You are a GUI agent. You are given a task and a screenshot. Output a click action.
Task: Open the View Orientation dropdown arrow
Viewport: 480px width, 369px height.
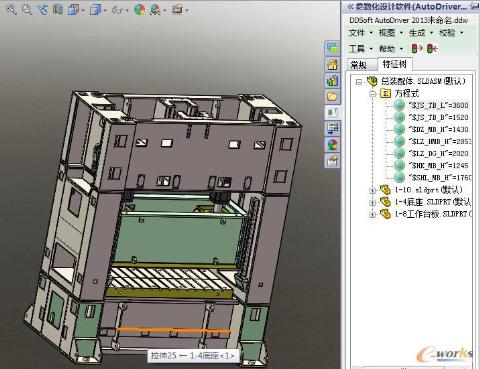click(x=83, y=11)
